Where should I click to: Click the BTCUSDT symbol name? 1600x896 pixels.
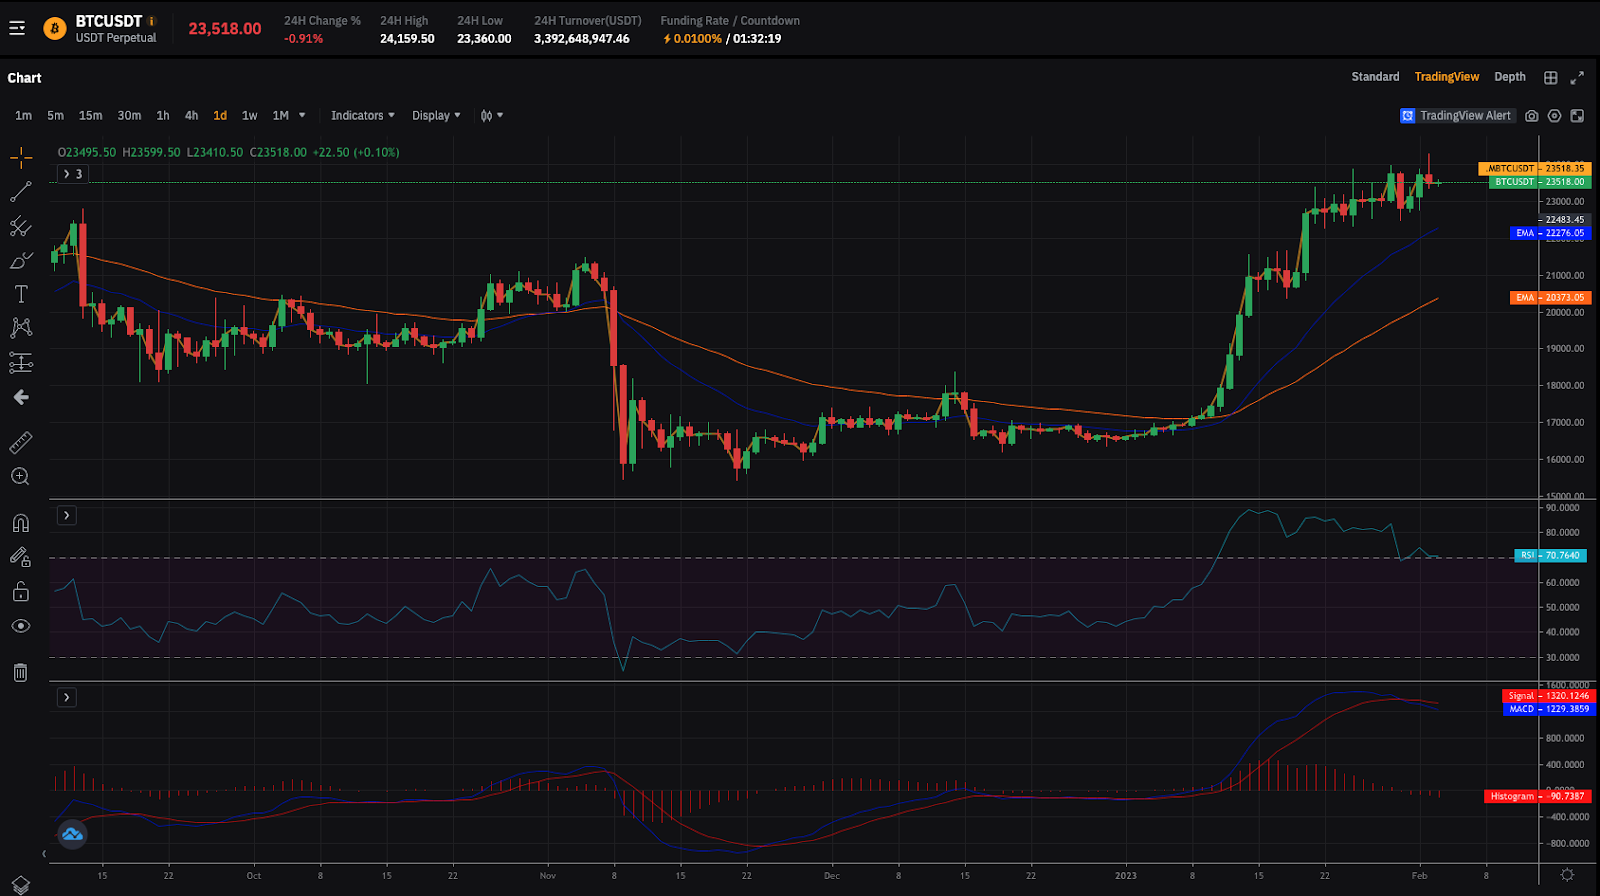(109, 21)
